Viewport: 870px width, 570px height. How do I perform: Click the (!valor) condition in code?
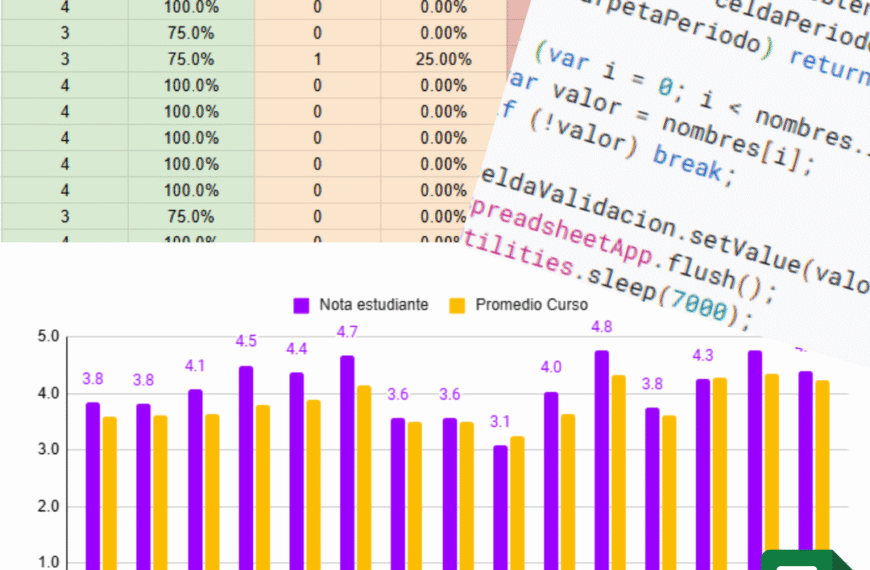tap(583, 133)
